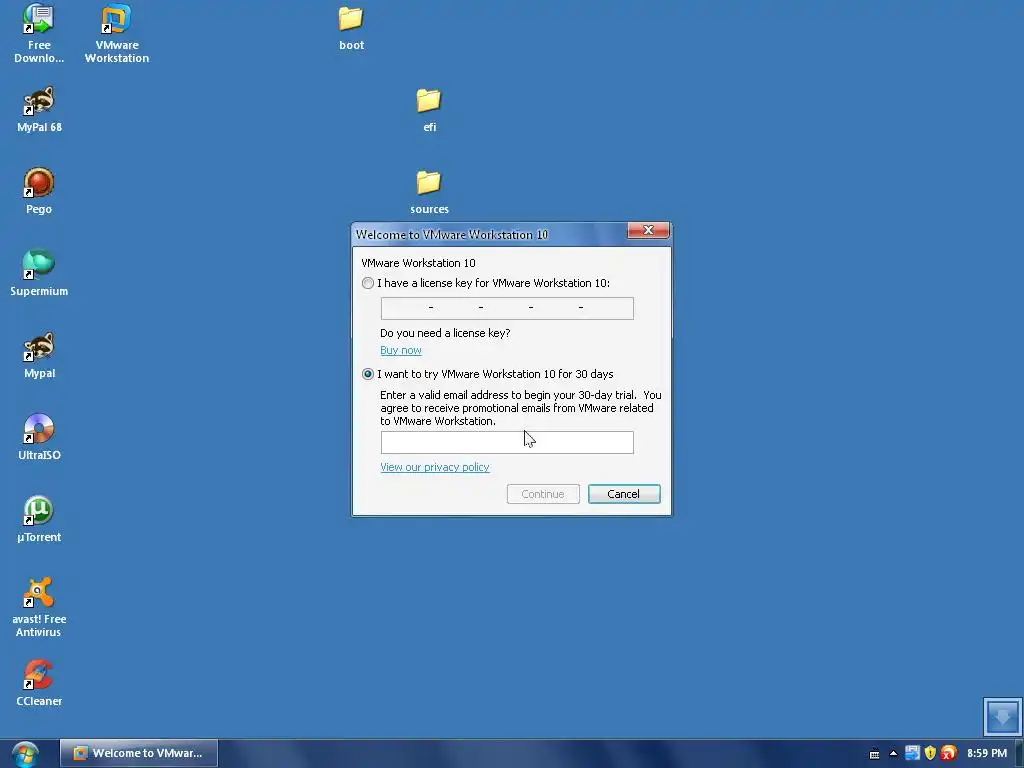This screenshot has height=768, width=1024.
Task: Click the license key input field
Action: [x=507, y=308]
